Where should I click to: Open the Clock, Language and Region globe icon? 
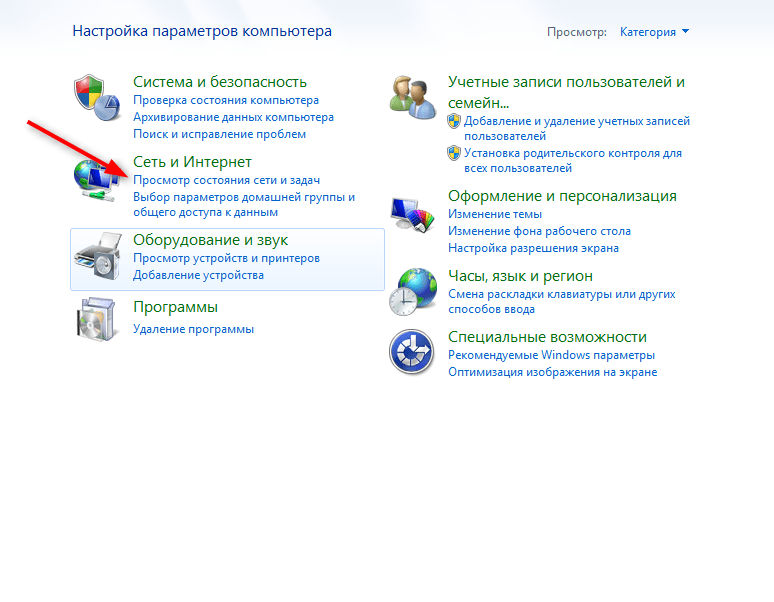(413, 292)
